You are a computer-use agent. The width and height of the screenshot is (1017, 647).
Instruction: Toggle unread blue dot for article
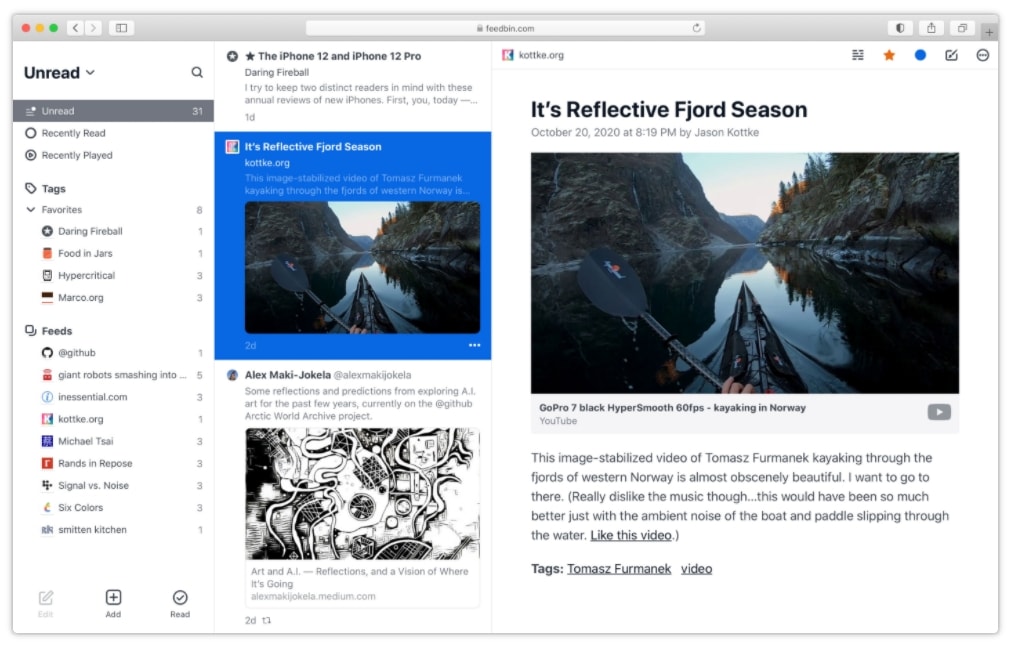click(x=920, y=55)
